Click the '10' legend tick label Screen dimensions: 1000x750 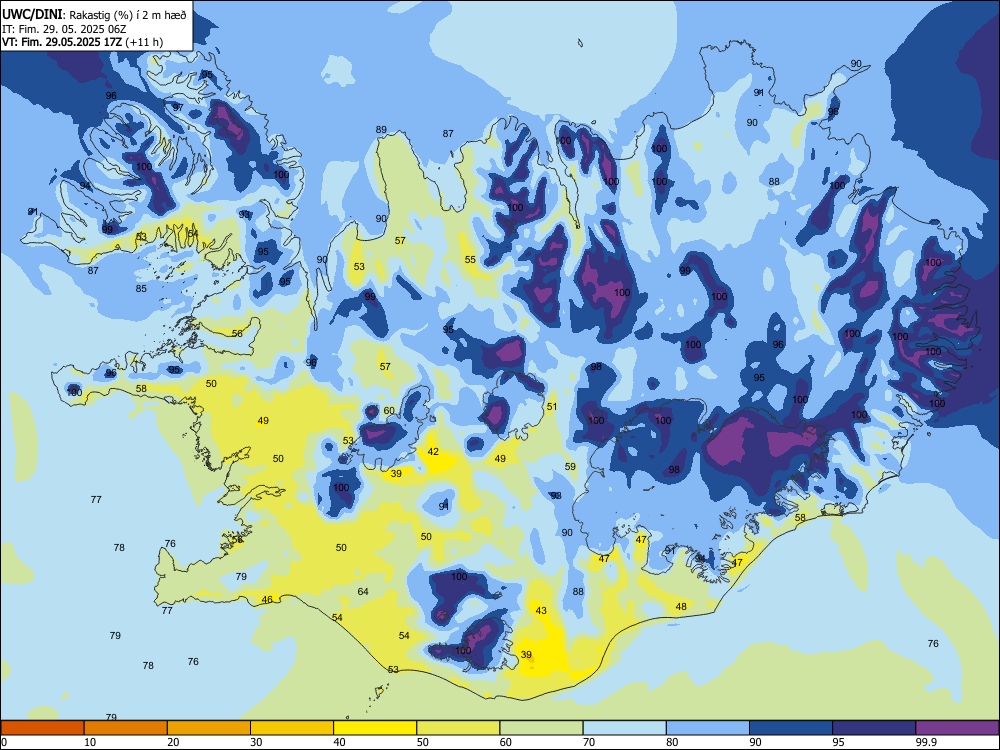(90, 742)
